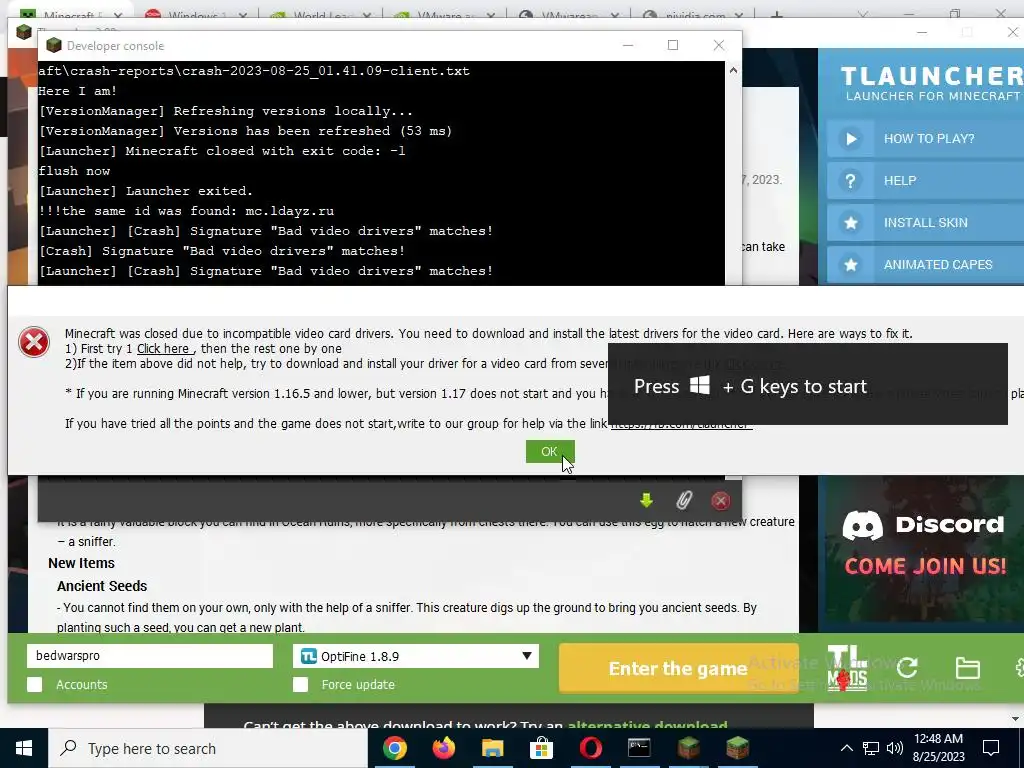Toggle the Accounts checkbox

pyautogui.click(x=35, y=684)
